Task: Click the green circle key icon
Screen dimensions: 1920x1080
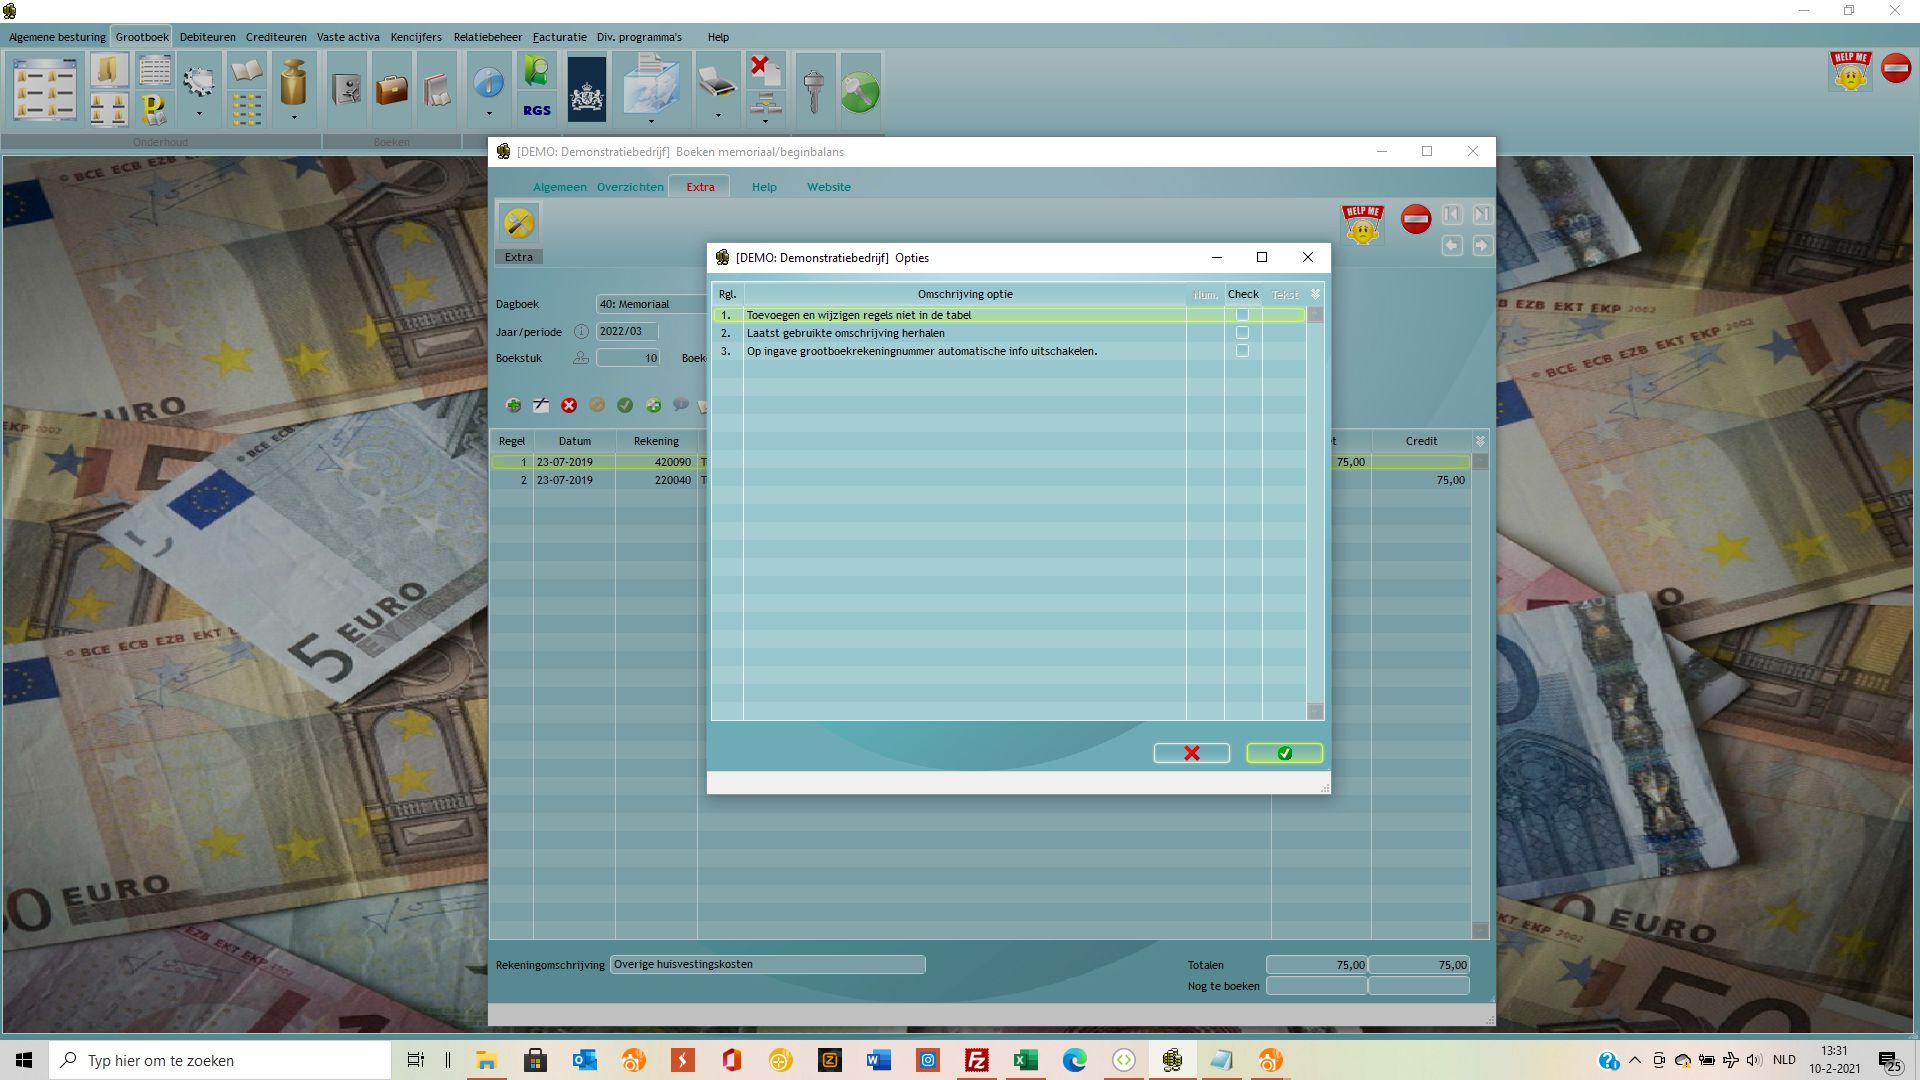Action: 860,91
